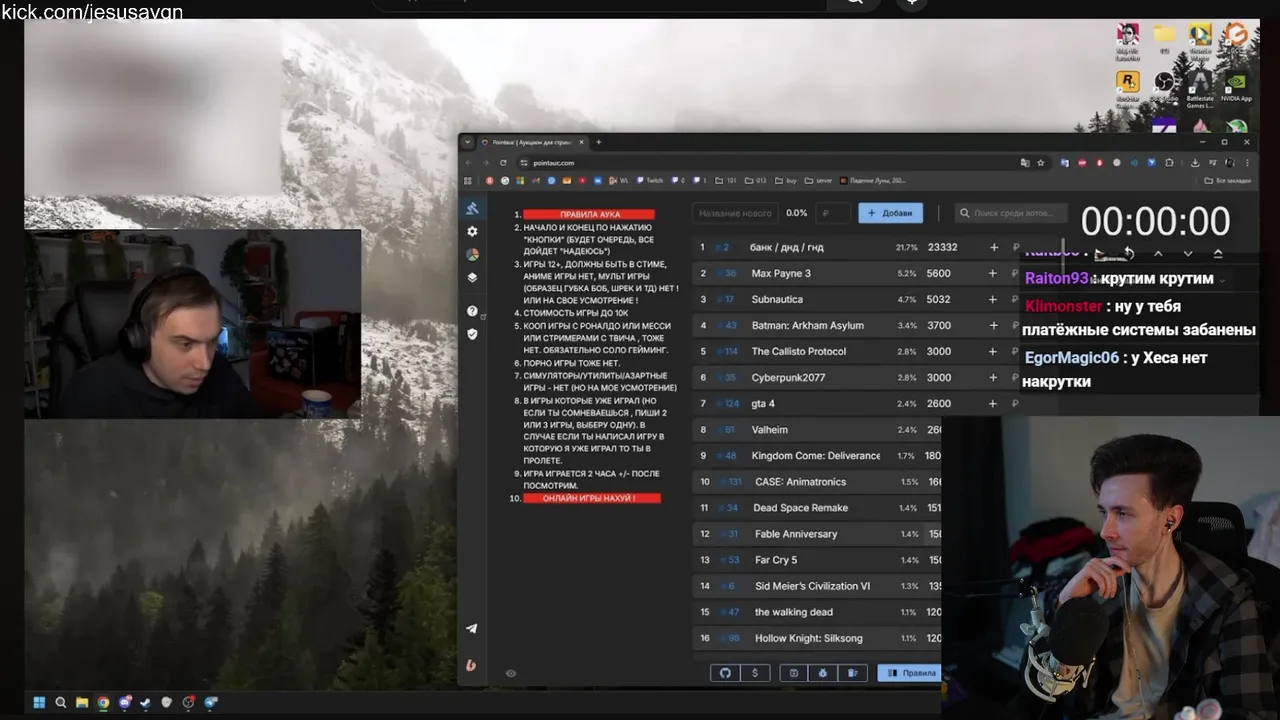Bookmark this page with the star icon
This screenshot has width=1280, height=720.
(x=1041, y=162)
